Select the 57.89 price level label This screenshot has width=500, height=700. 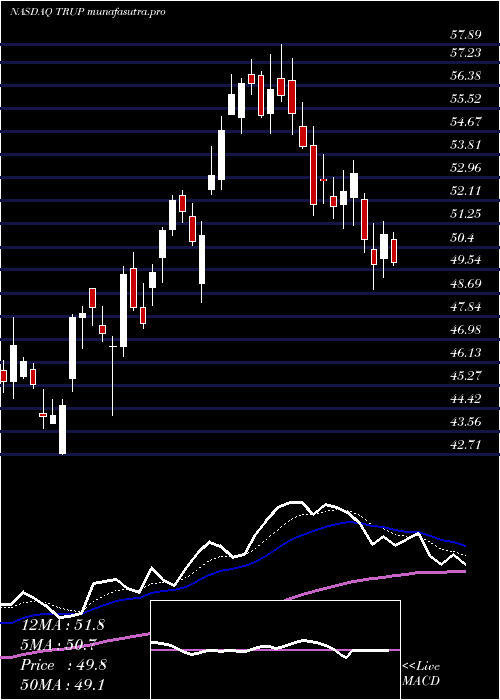(x=465, y=35)
